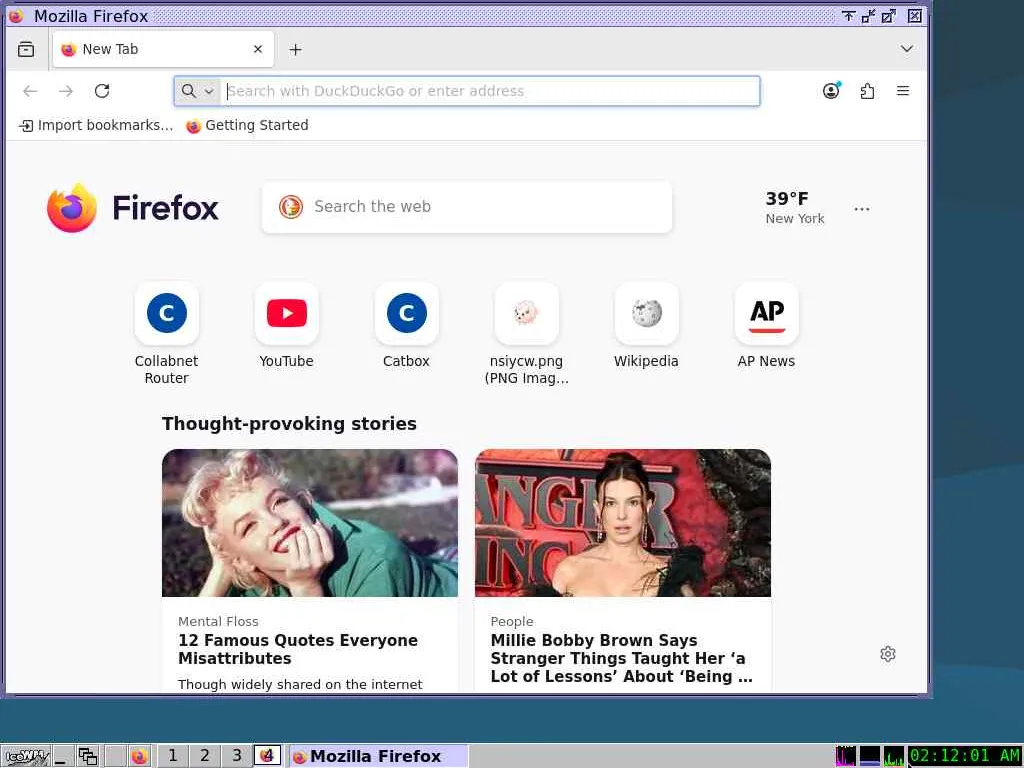This screenshot has width=1024, height=768.
Task: Open the search engine selector dropdown
Action: 197,91
